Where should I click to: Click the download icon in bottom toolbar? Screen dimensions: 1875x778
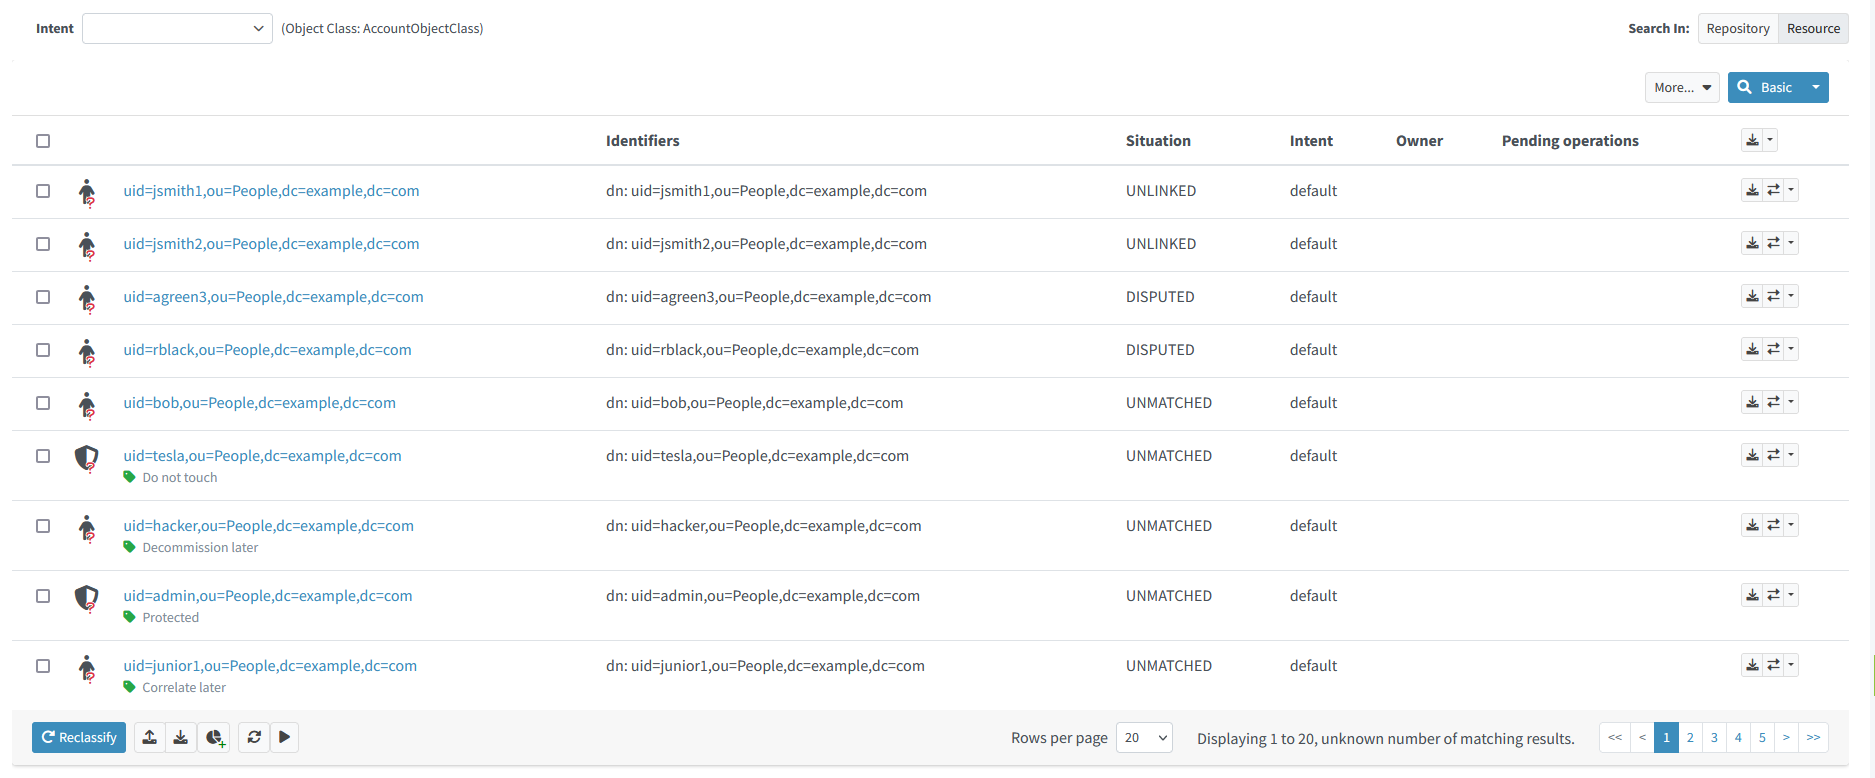pos(181,737)
